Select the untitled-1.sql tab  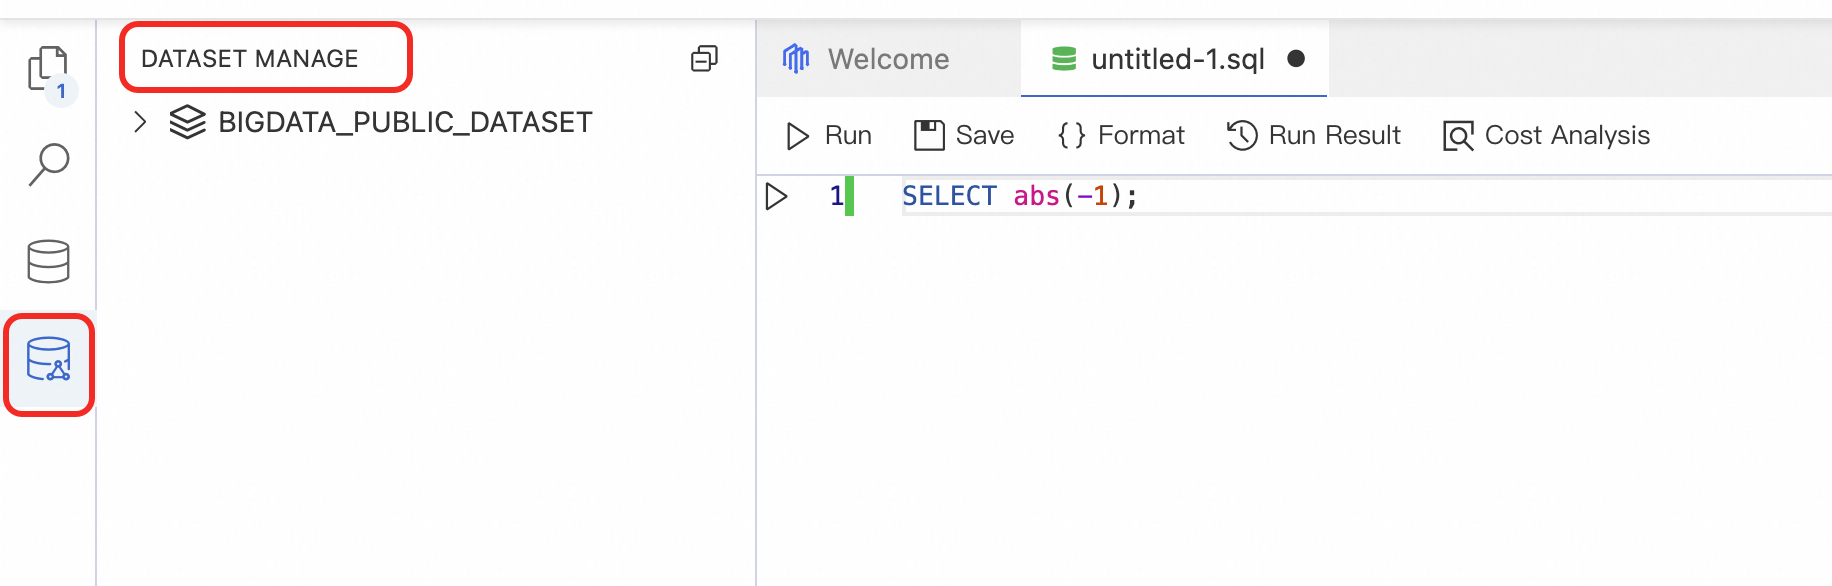(x=1177, y=59)
